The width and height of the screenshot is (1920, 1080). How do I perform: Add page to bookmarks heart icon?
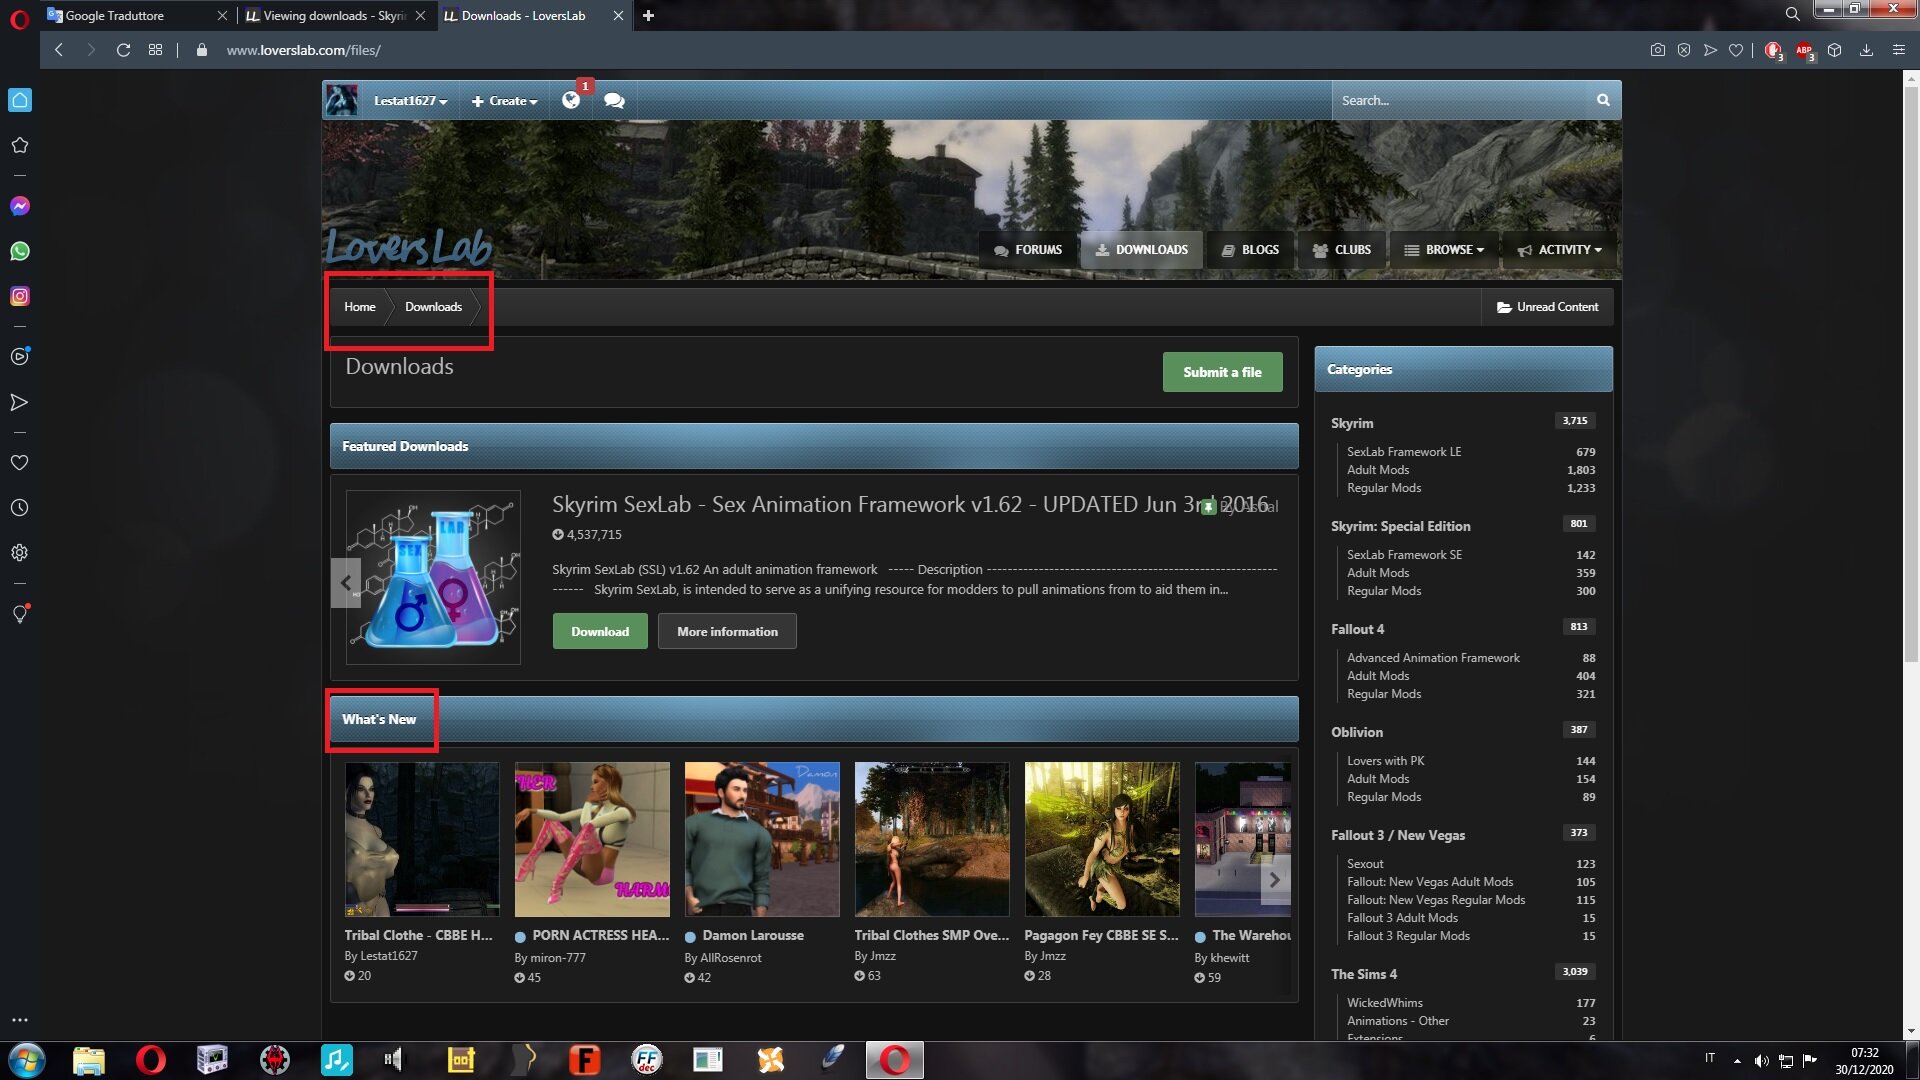point(1736,50)
